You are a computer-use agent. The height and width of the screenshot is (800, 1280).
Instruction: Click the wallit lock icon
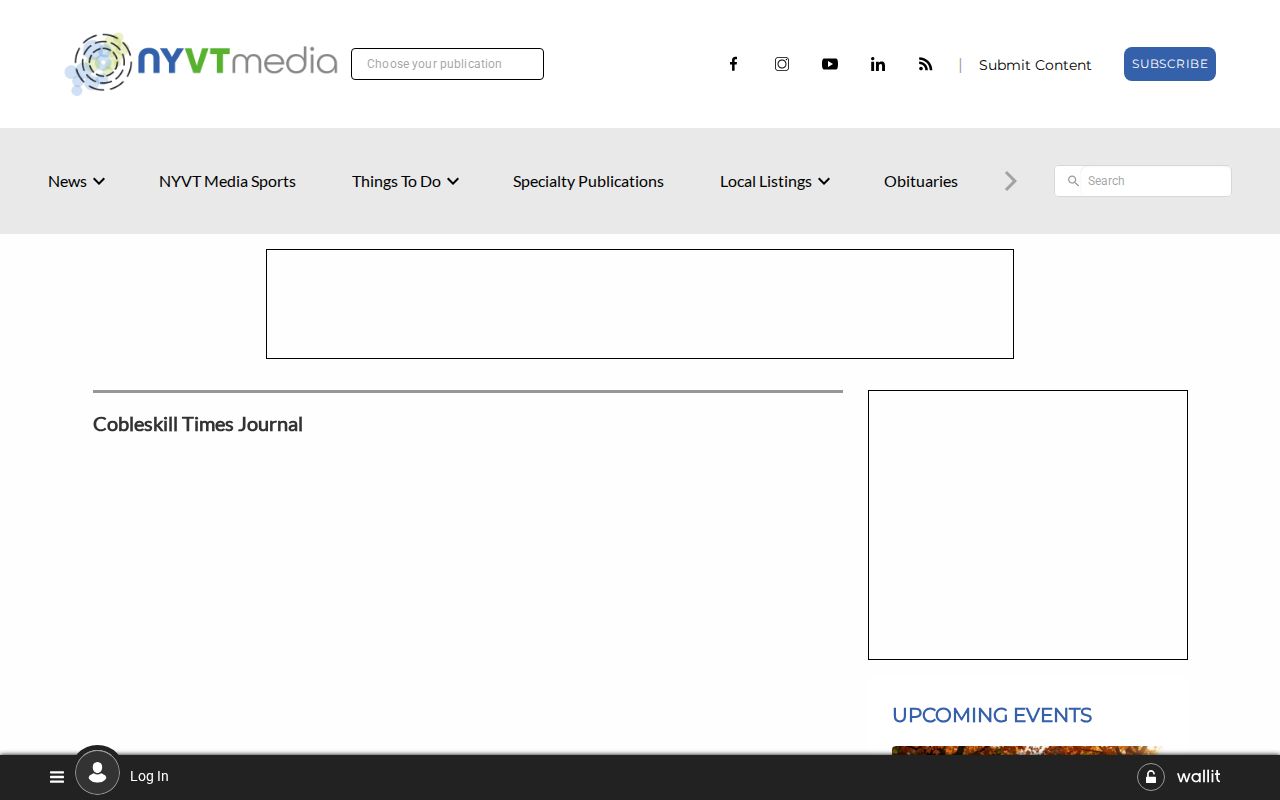click(x=1151, y=777)
